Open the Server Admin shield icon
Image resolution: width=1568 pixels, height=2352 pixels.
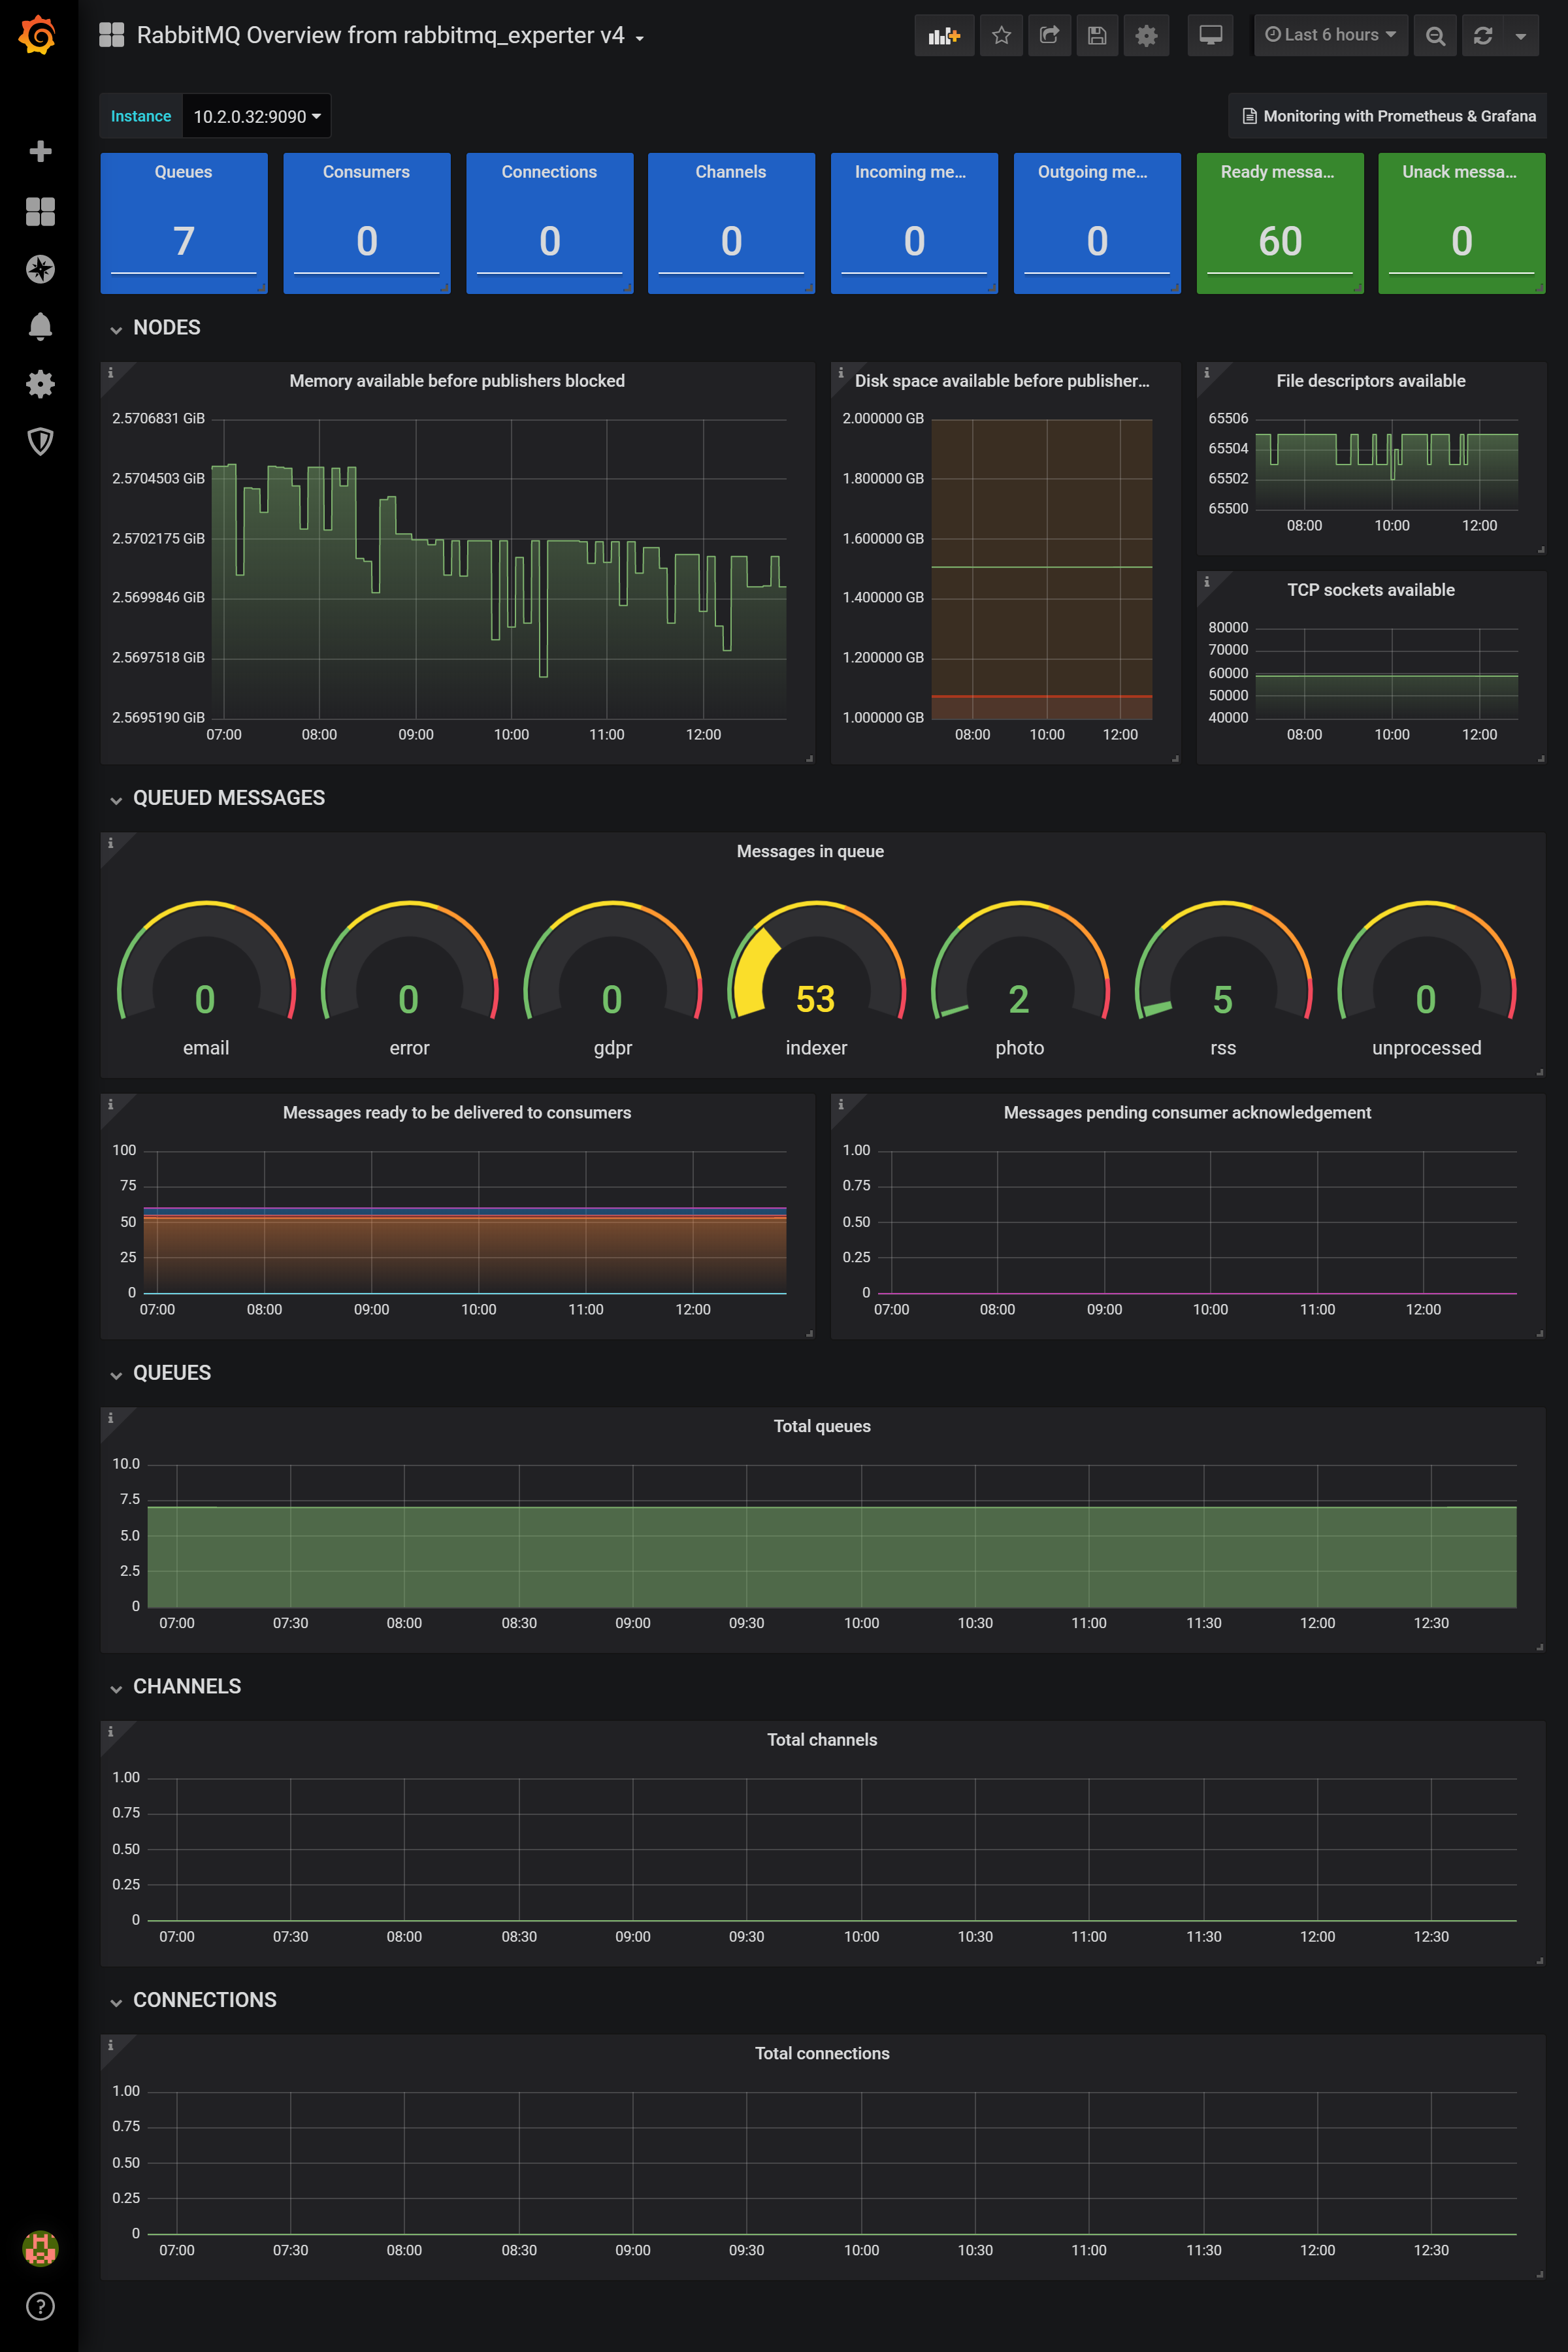click(x=40, y=441)
